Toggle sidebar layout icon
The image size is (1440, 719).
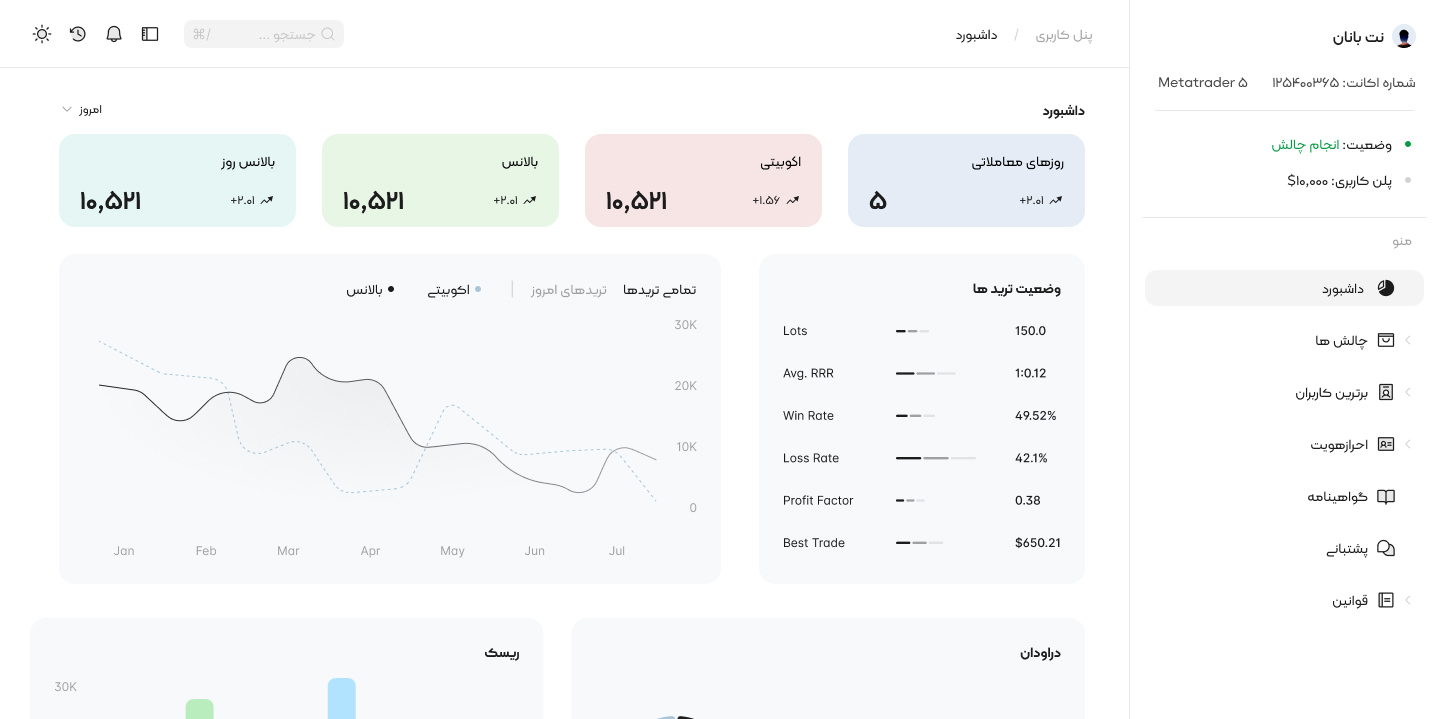(150, 34)
